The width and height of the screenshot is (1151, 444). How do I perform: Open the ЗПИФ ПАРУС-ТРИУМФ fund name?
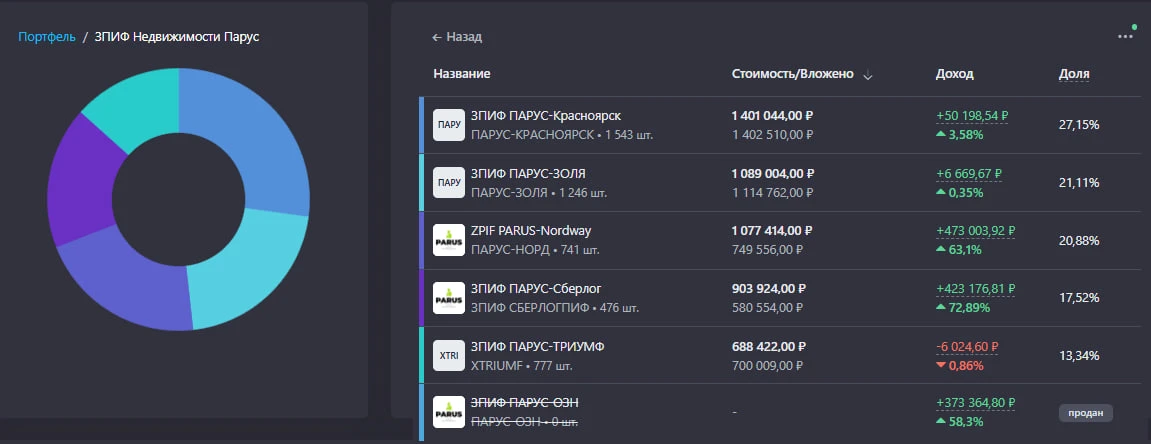(537, 346)
